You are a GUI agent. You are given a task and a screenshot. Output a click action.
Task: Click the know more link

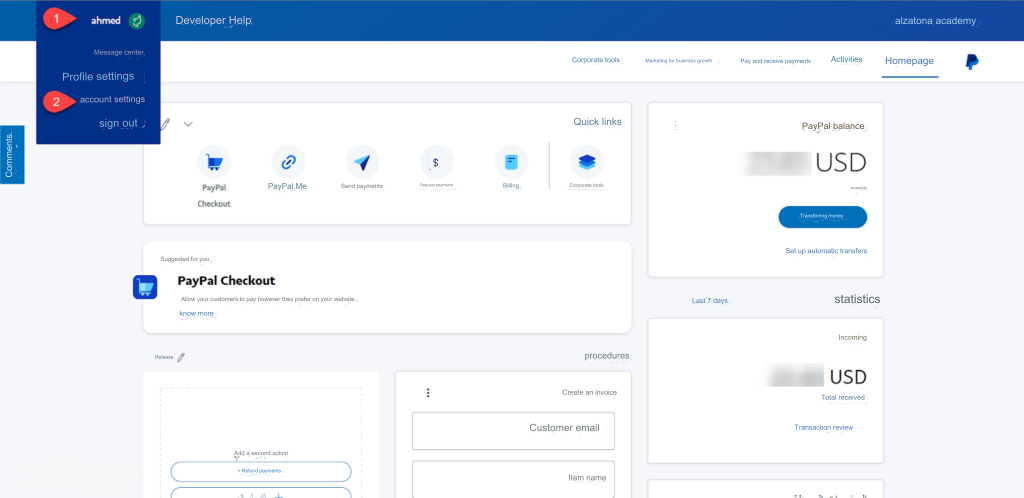pos(197,314)
